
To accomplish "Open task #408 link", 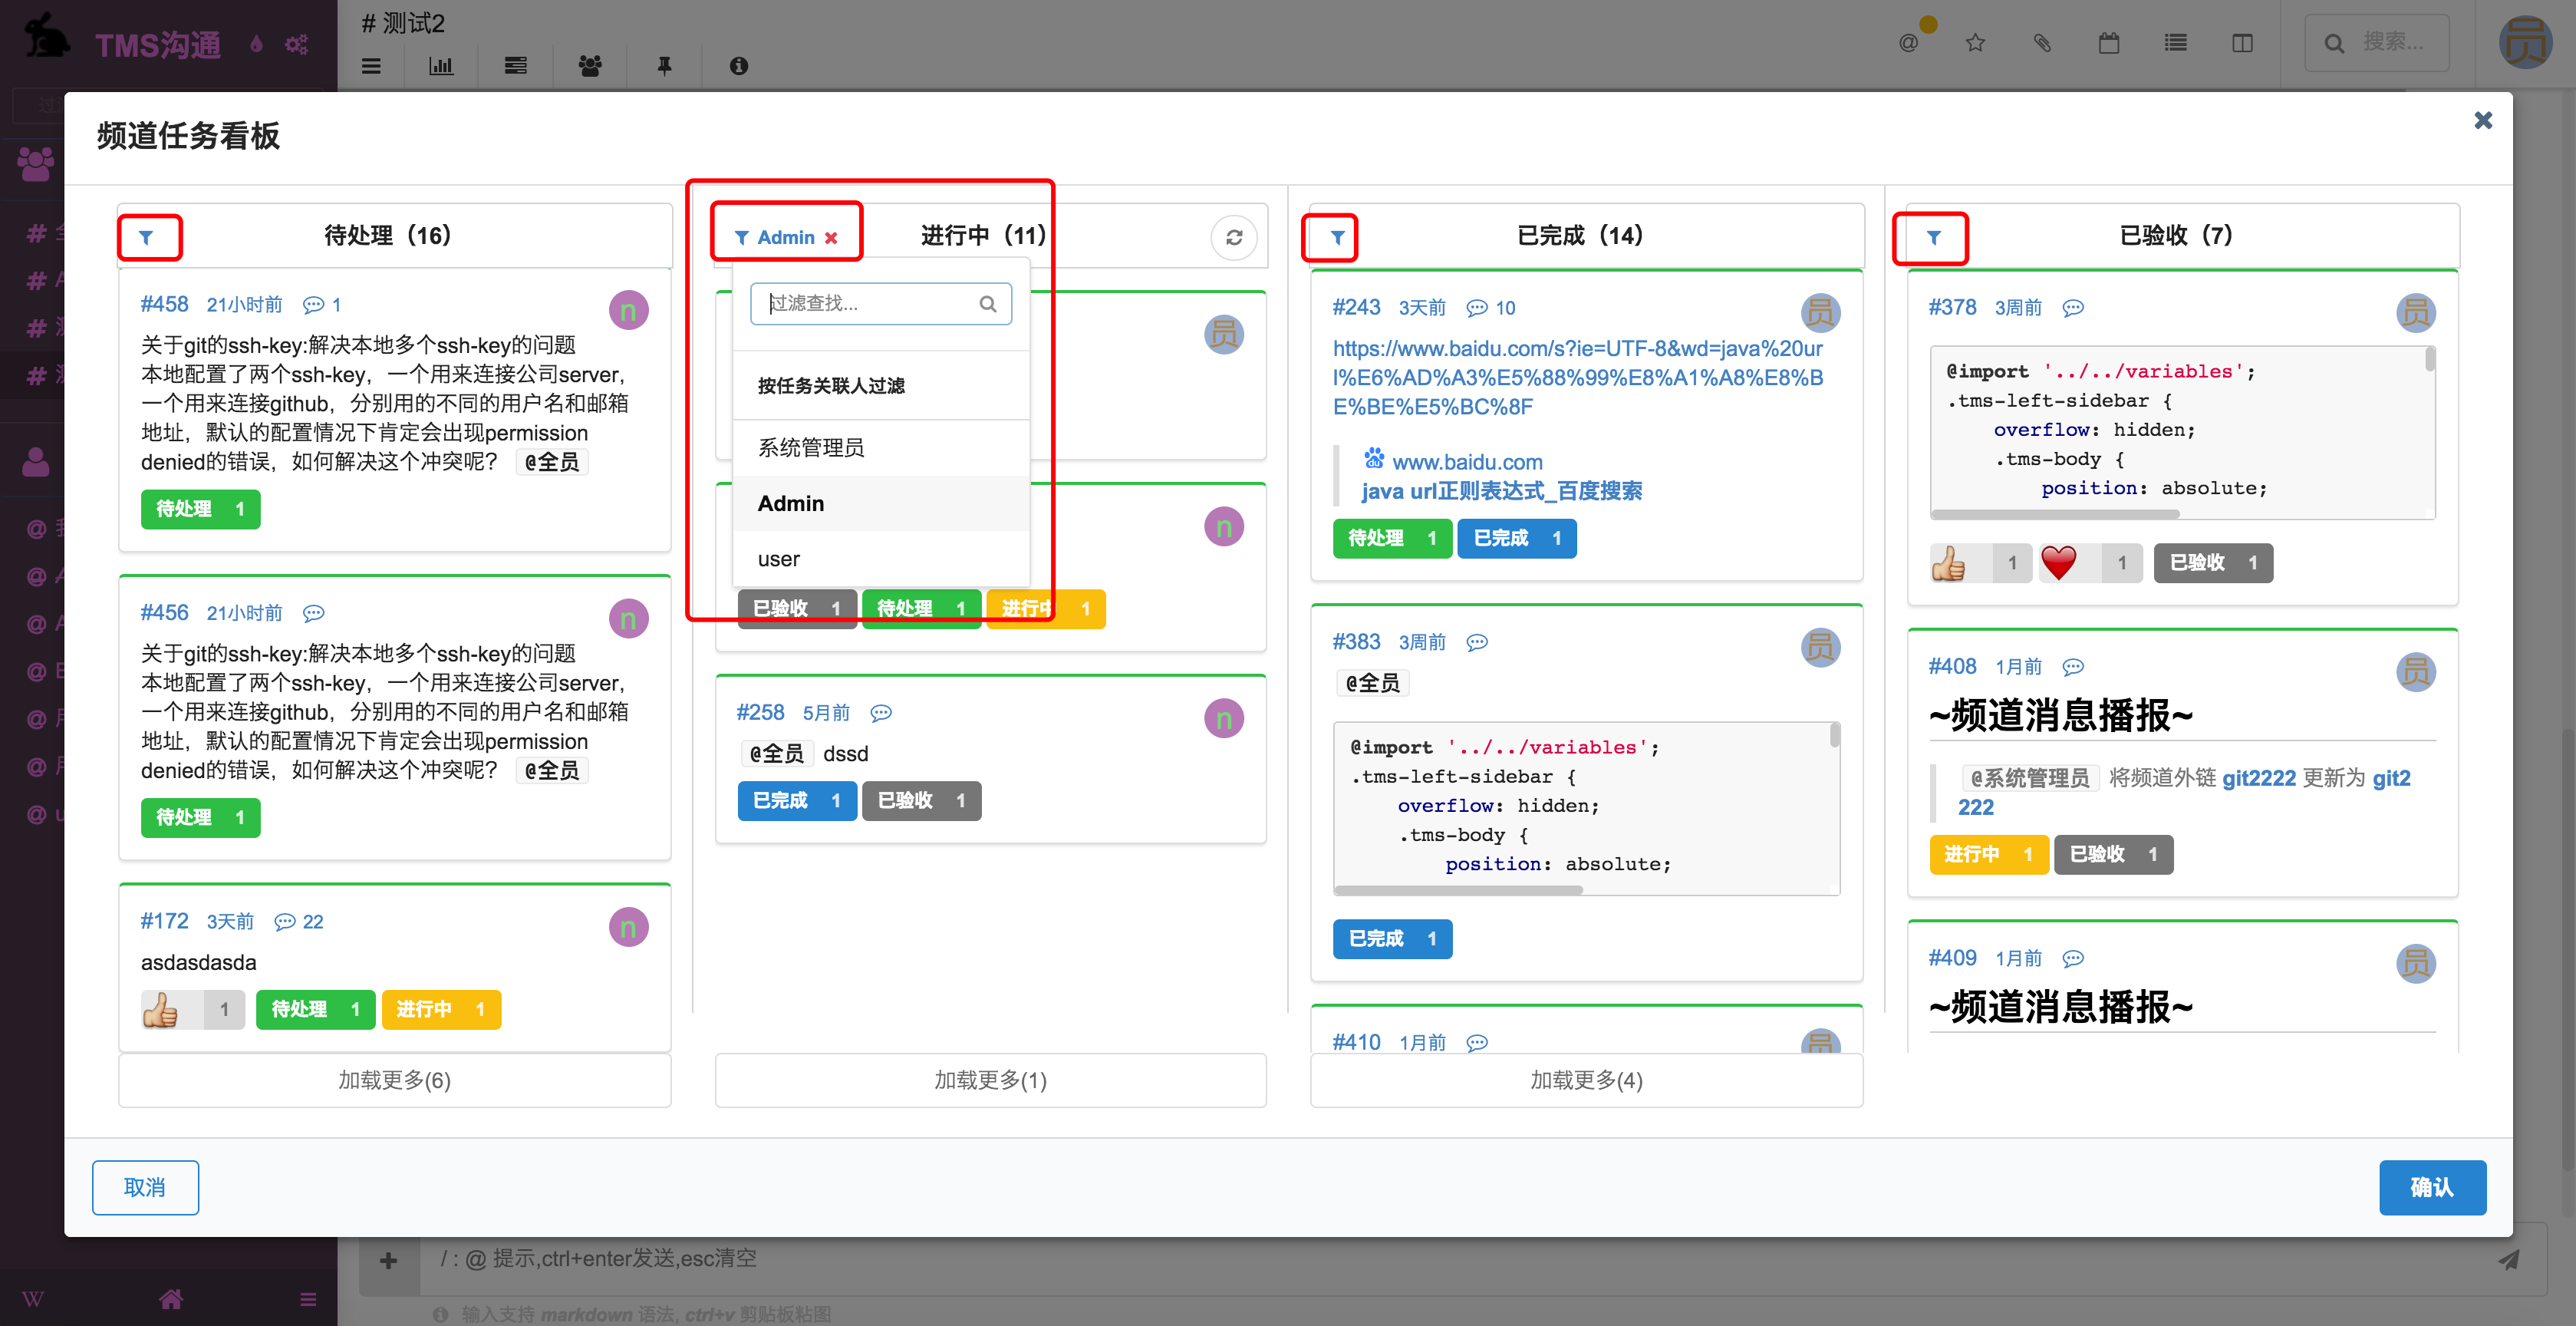I will click(1952, 666).
